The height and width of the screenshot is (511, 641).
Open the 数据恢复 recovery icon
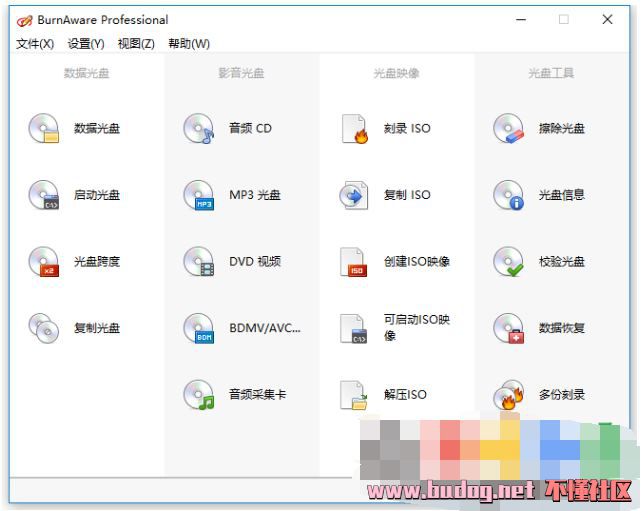(x=509, y=328)
